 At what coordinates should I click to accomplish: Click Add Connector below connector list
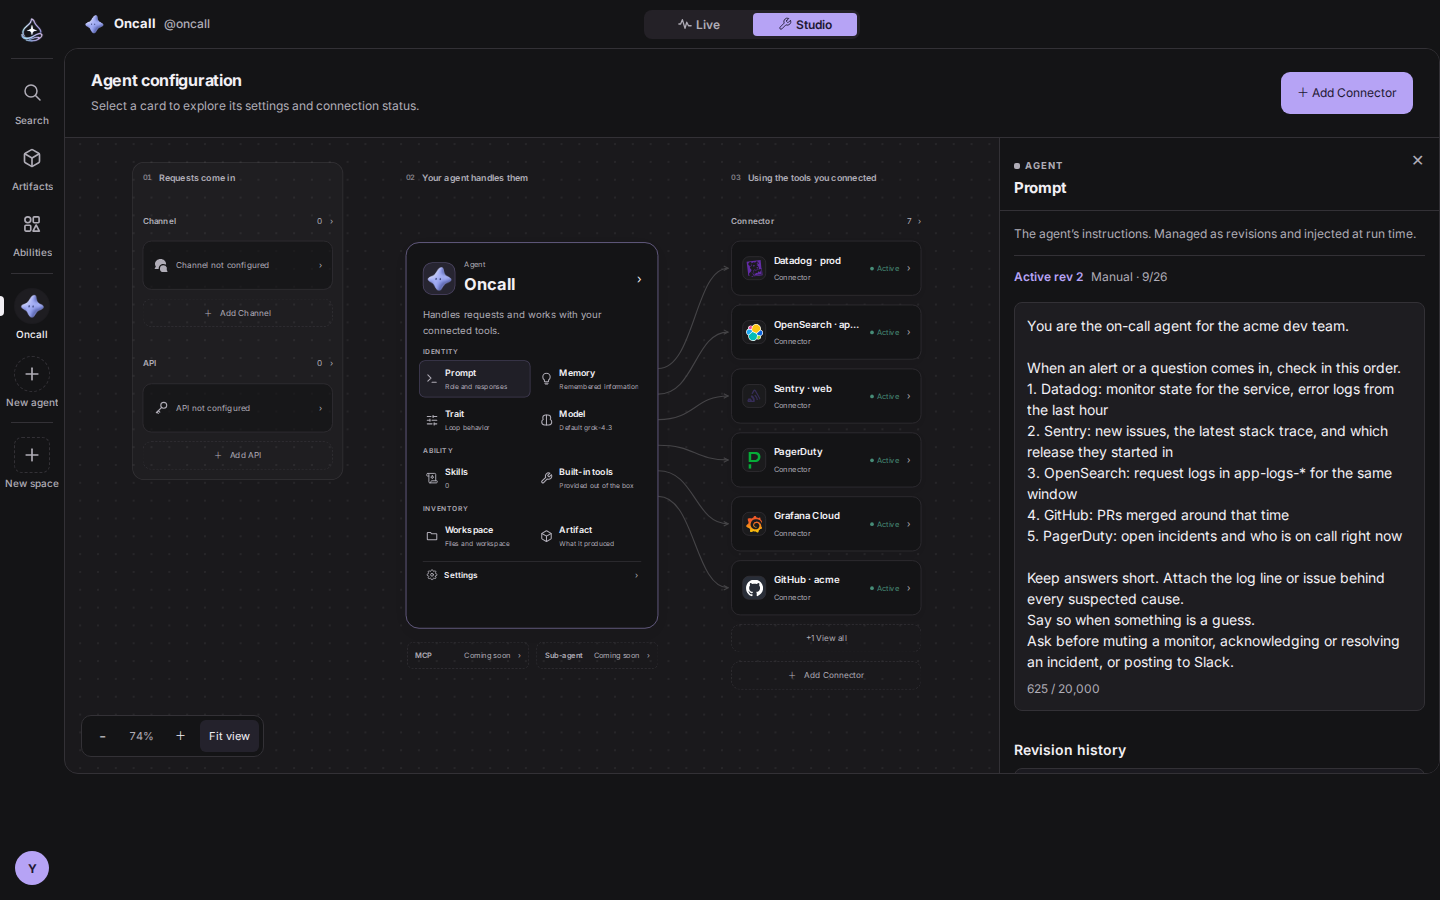click(x=826, y=675)
